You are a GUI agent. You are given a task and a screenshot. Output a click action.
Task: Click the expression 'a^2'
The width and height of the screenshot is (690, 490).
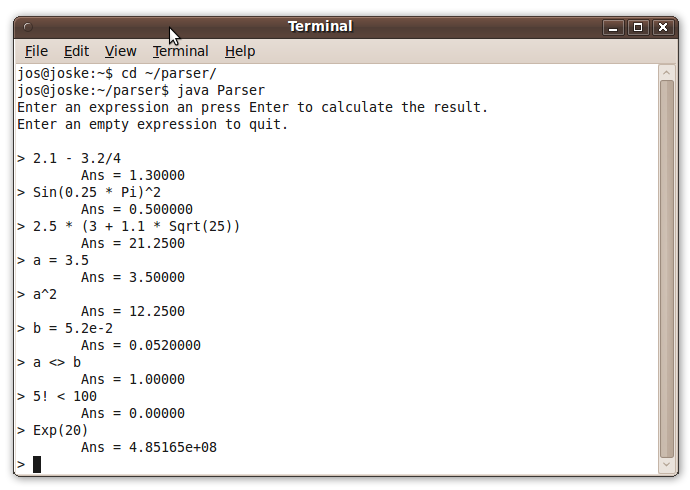pyautogui.click(x=45, y=294)
